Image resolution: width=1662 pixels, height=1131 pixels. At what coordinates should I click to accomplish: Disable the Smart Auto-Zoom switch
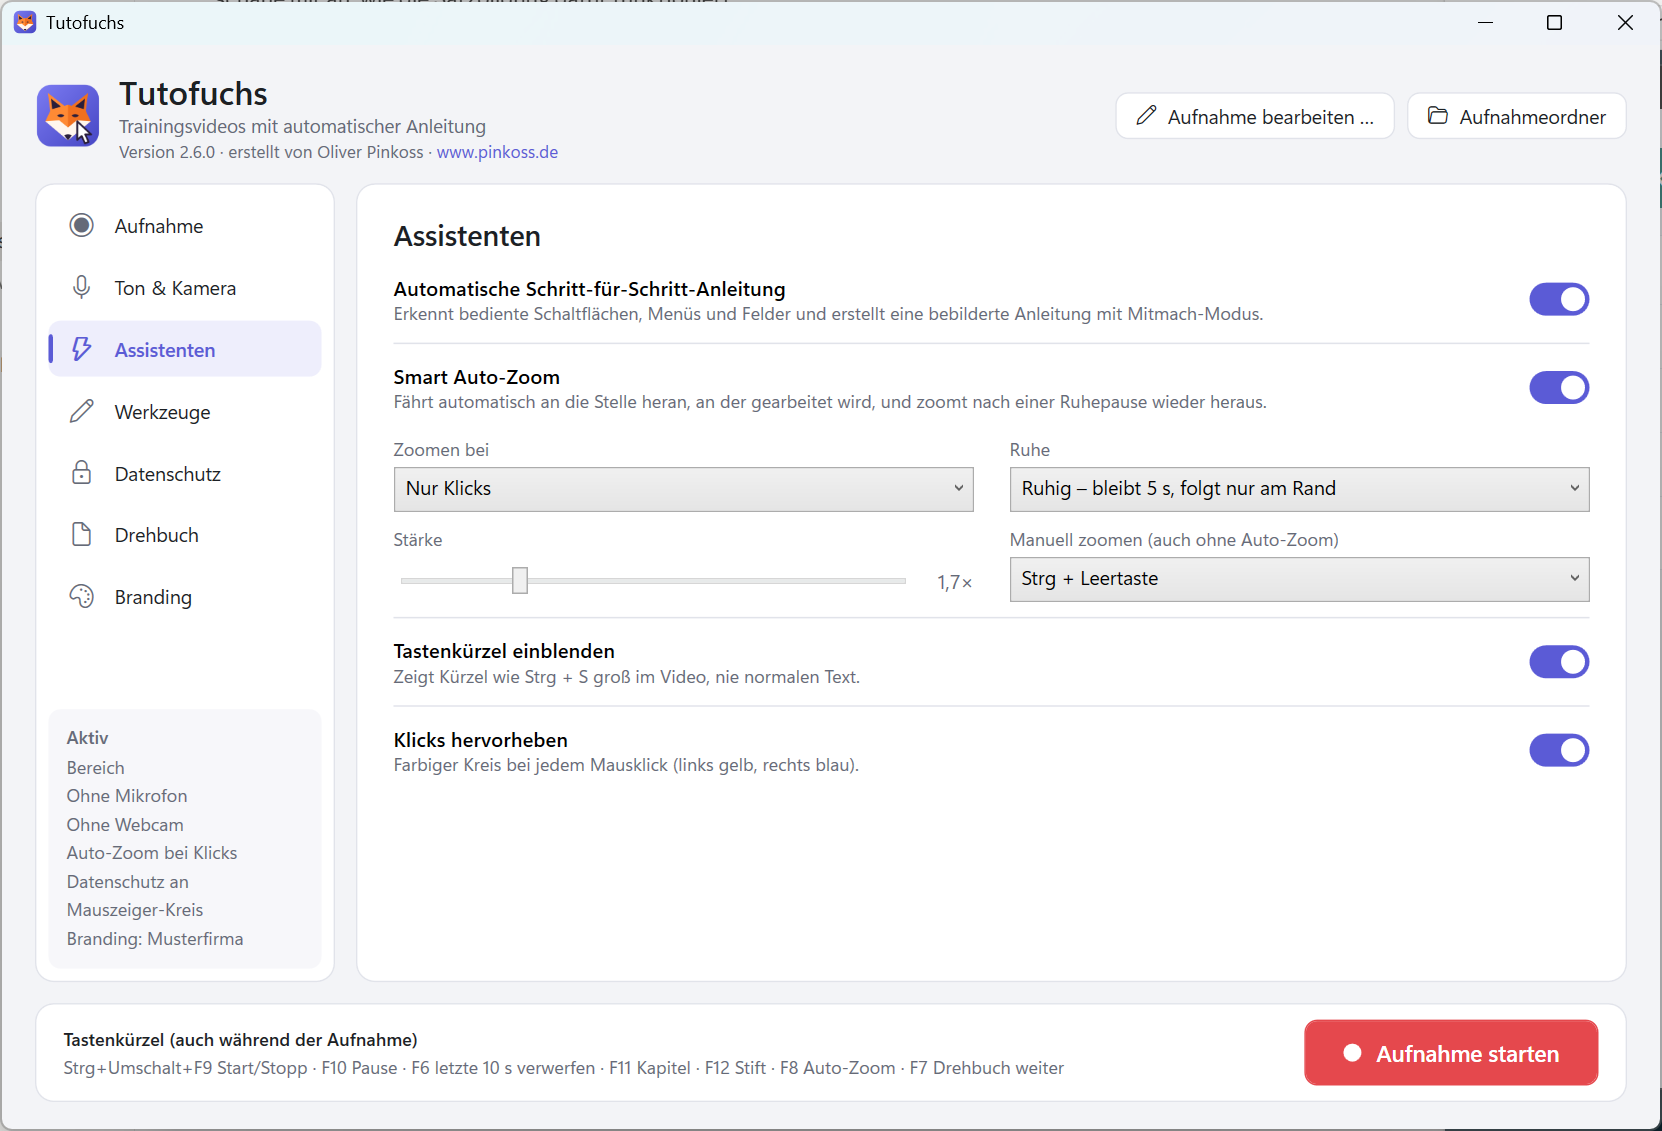(x=1559, y=388)
